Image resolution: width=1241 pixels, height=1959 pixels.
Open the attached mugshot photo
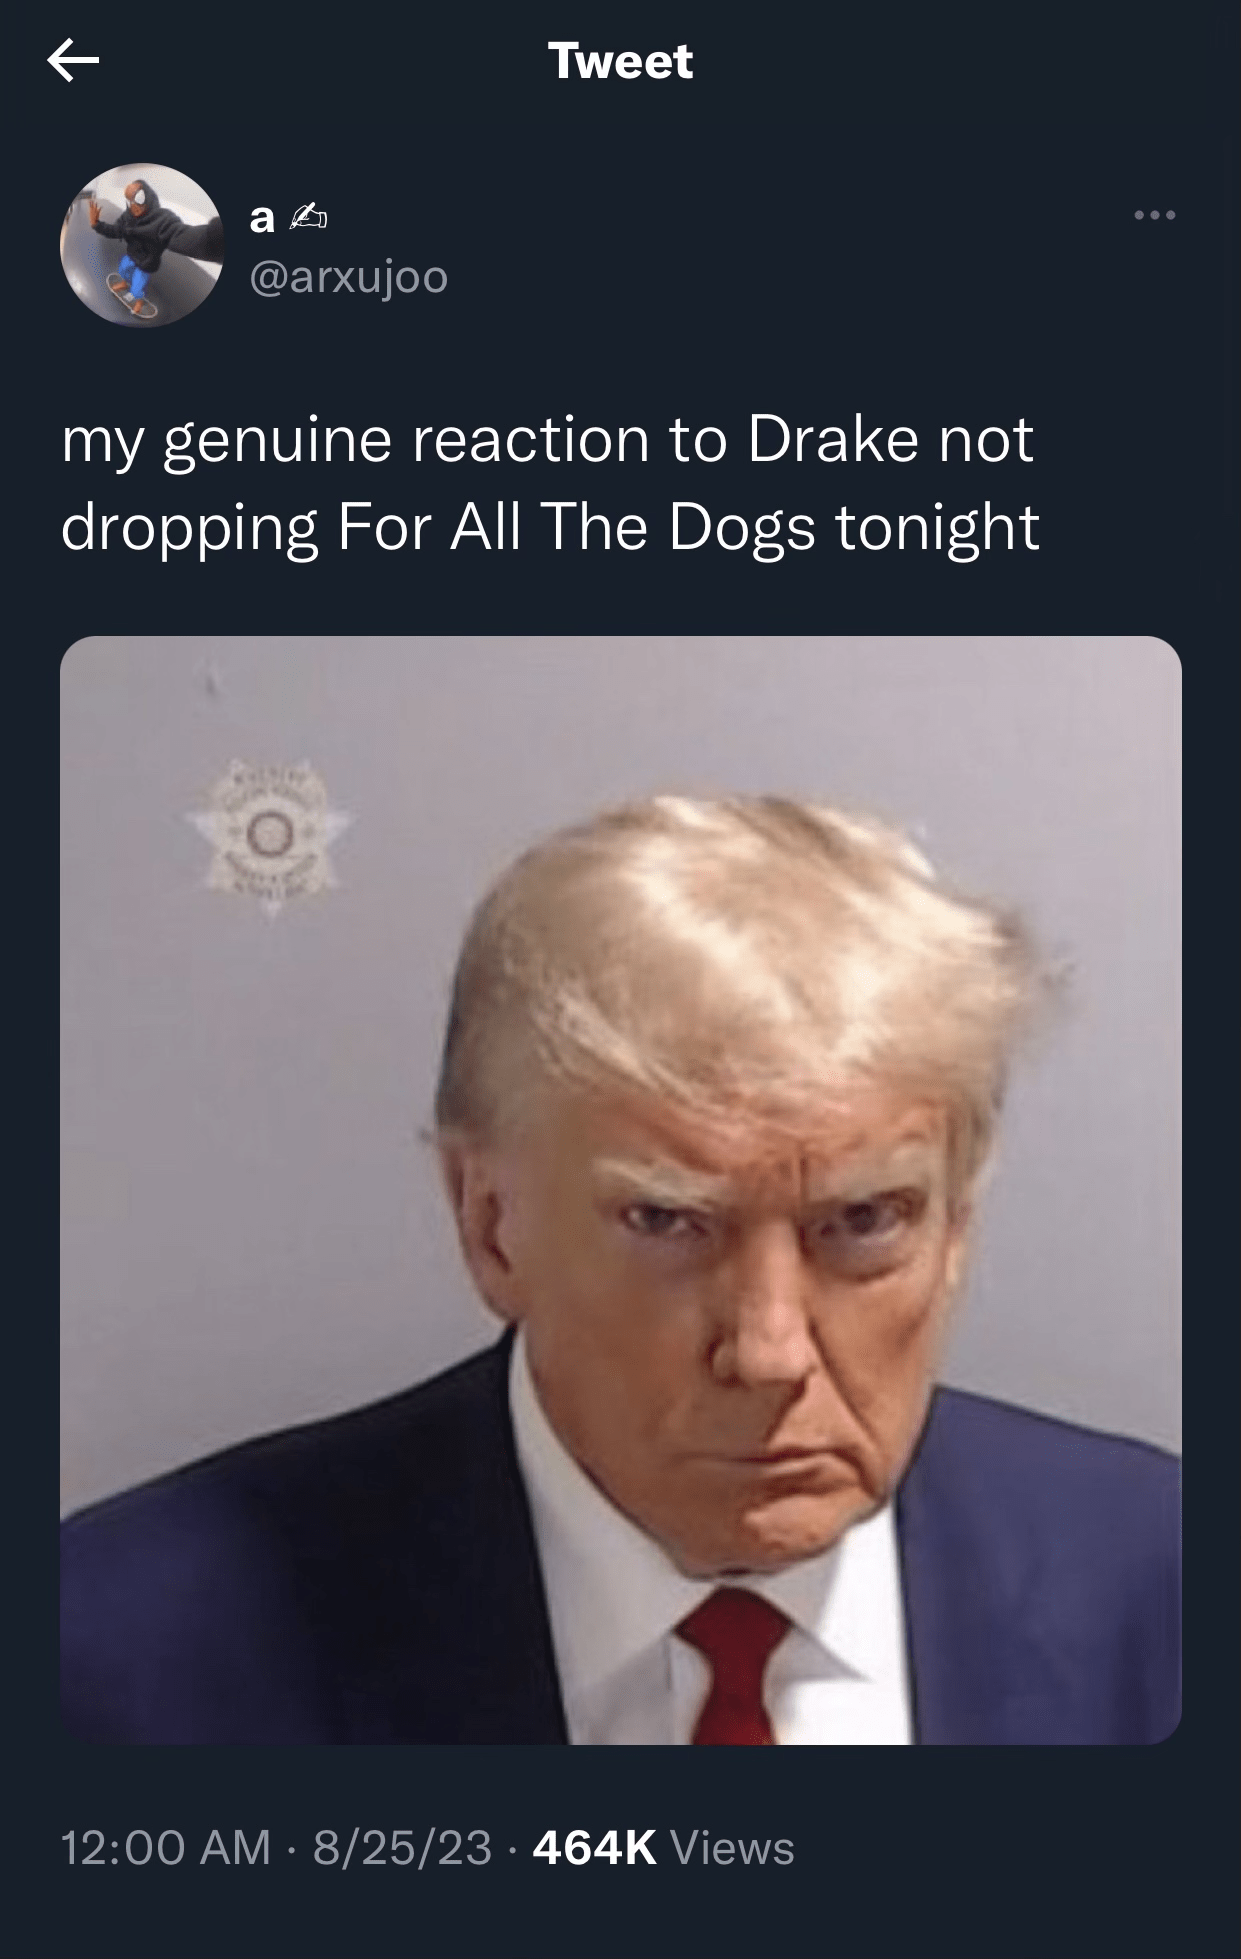(x=621, y=1190)
